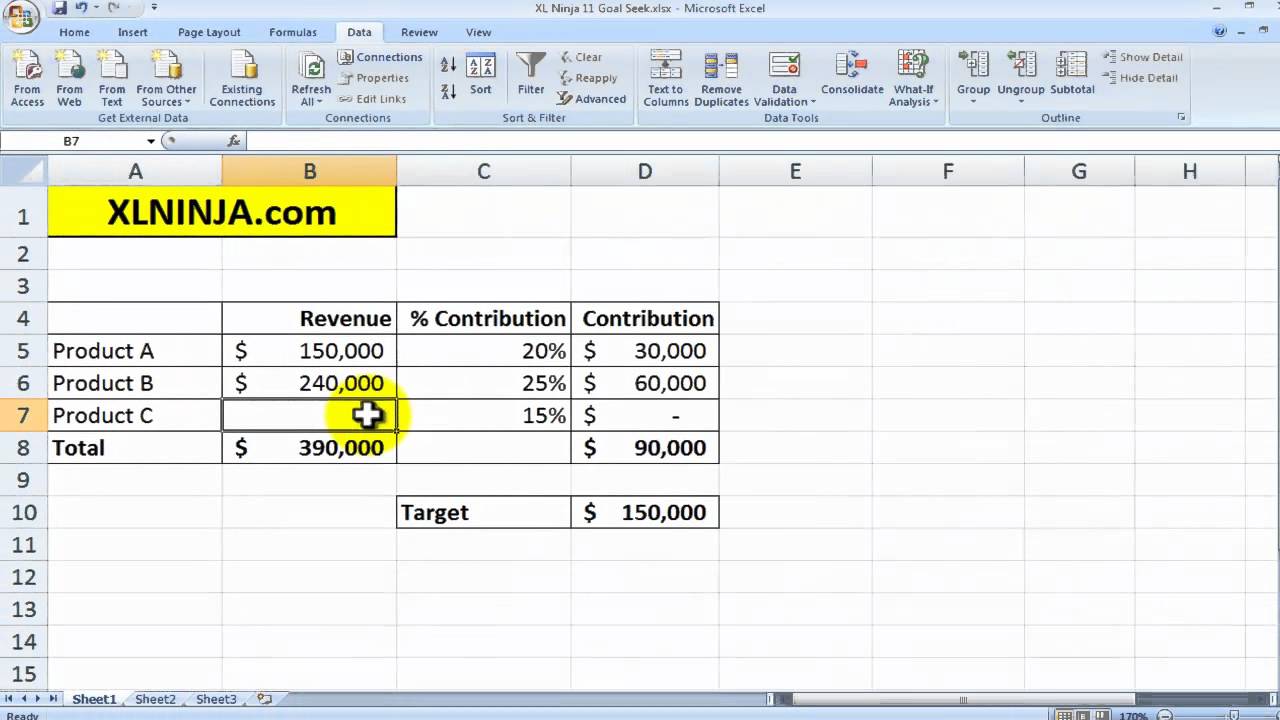
Task: Import data From Access
Action: click(27, 79)
